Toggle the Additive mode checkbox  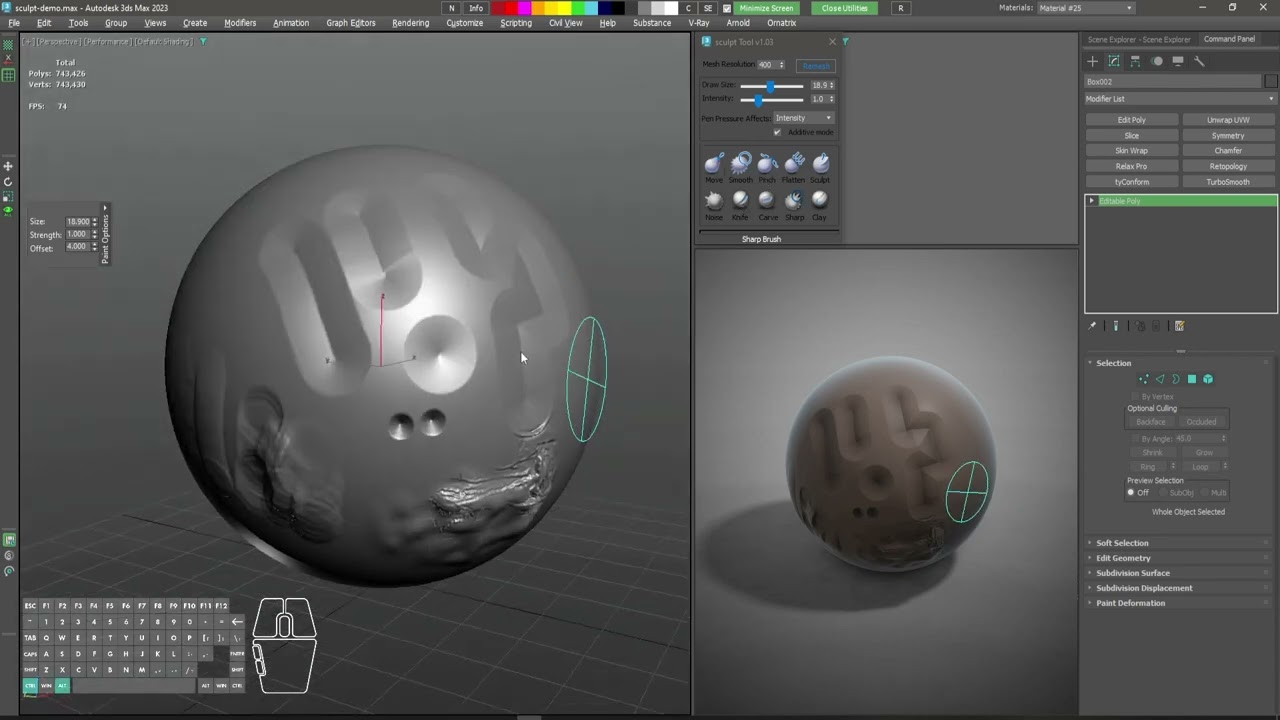777,131
